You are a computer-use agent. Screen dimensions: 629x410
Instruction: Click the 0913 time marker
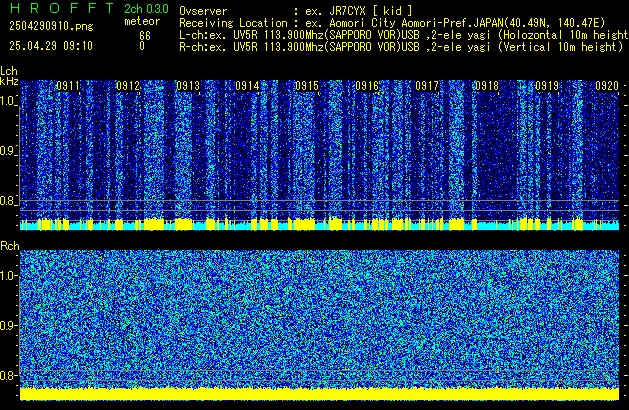click(x=188, y=86)
